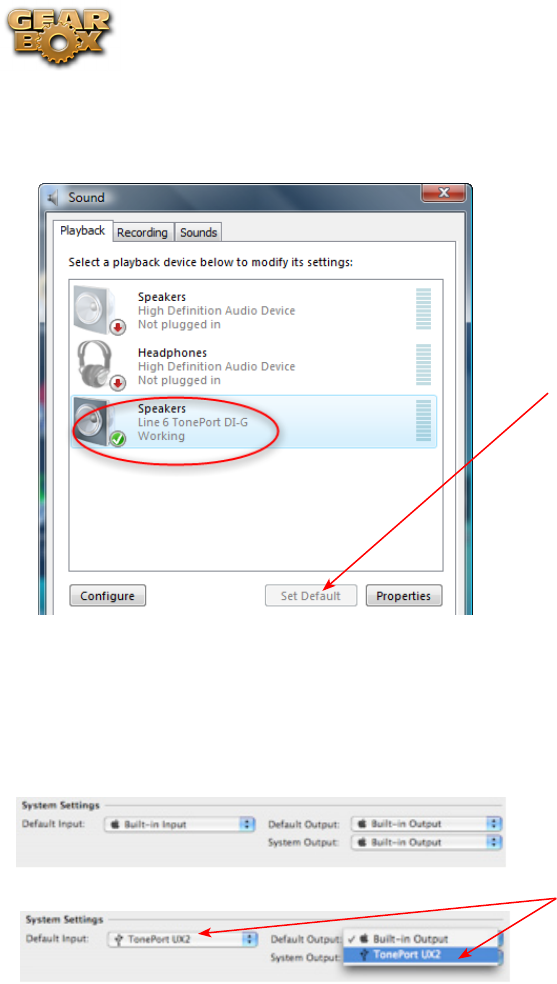Click the Configure button

coord(107,596)
